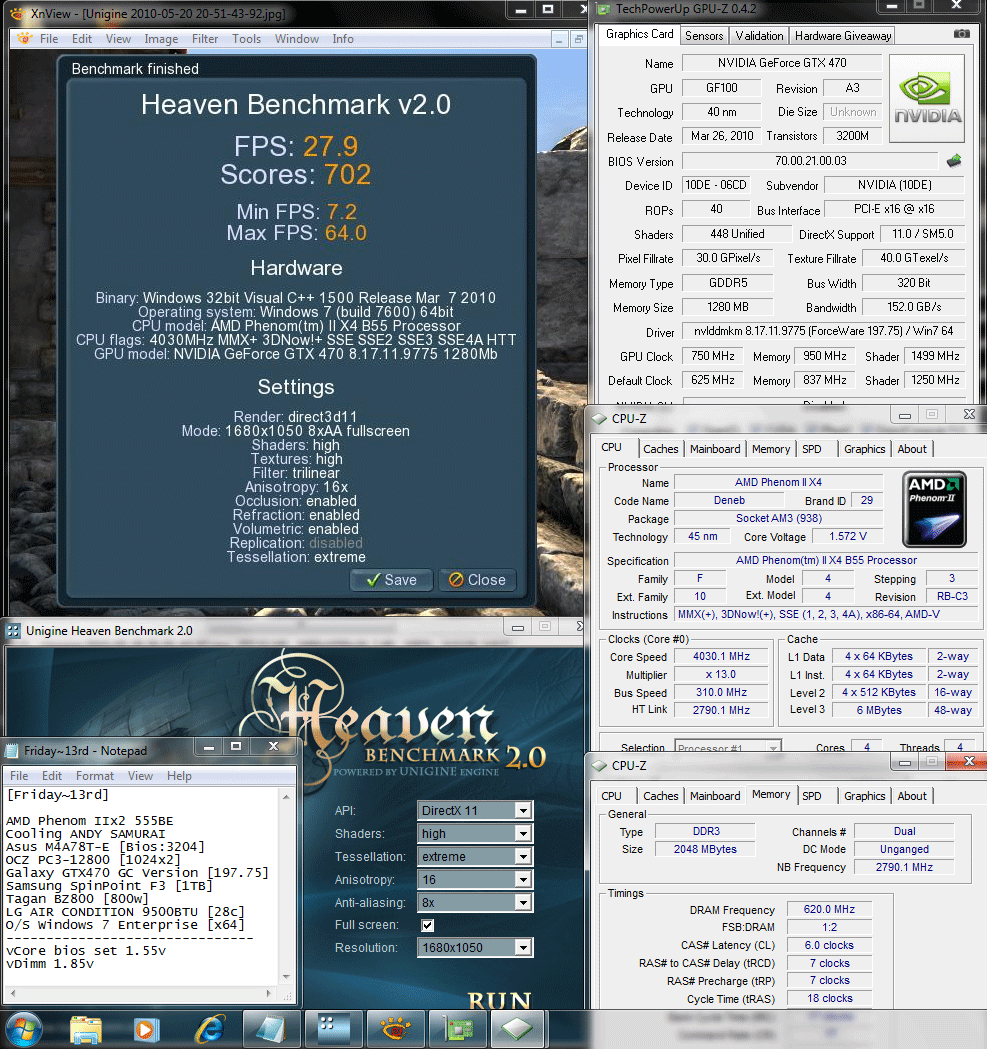
Task: Open the CPU-Z processor Selection dropdown
Action: (728, 747)
